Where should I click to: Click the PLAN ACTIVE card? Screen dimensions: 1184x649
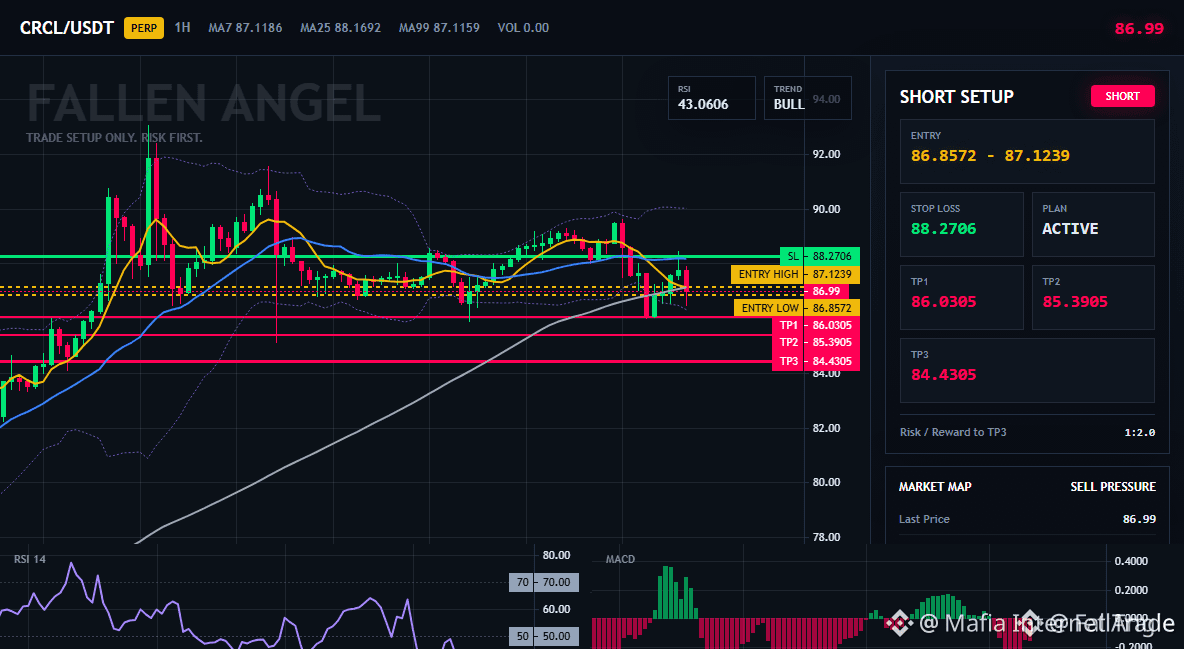coord(1093,224)
